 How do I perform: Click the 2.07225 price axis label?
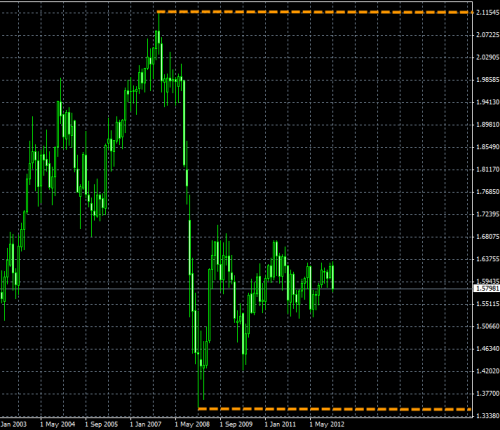[x=488, y=35]
